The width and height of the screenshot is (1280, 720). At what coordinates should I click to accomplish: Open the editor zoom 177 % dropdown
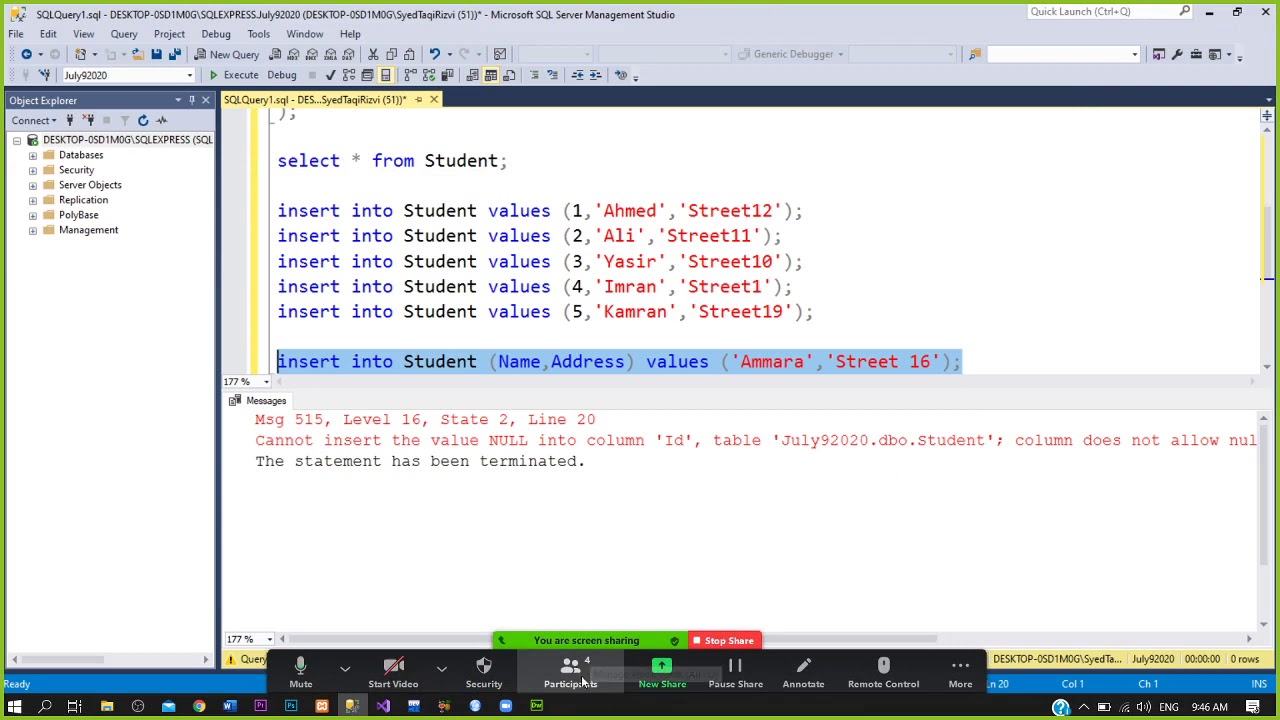(266, 382)
